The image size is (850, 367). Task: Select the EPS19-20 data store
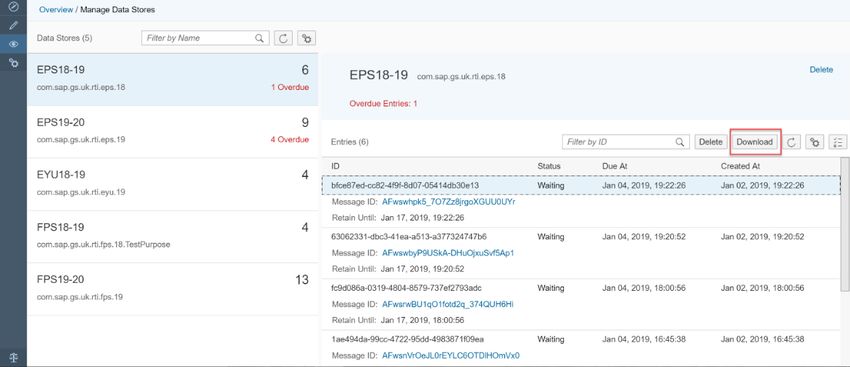pos(173,132)
